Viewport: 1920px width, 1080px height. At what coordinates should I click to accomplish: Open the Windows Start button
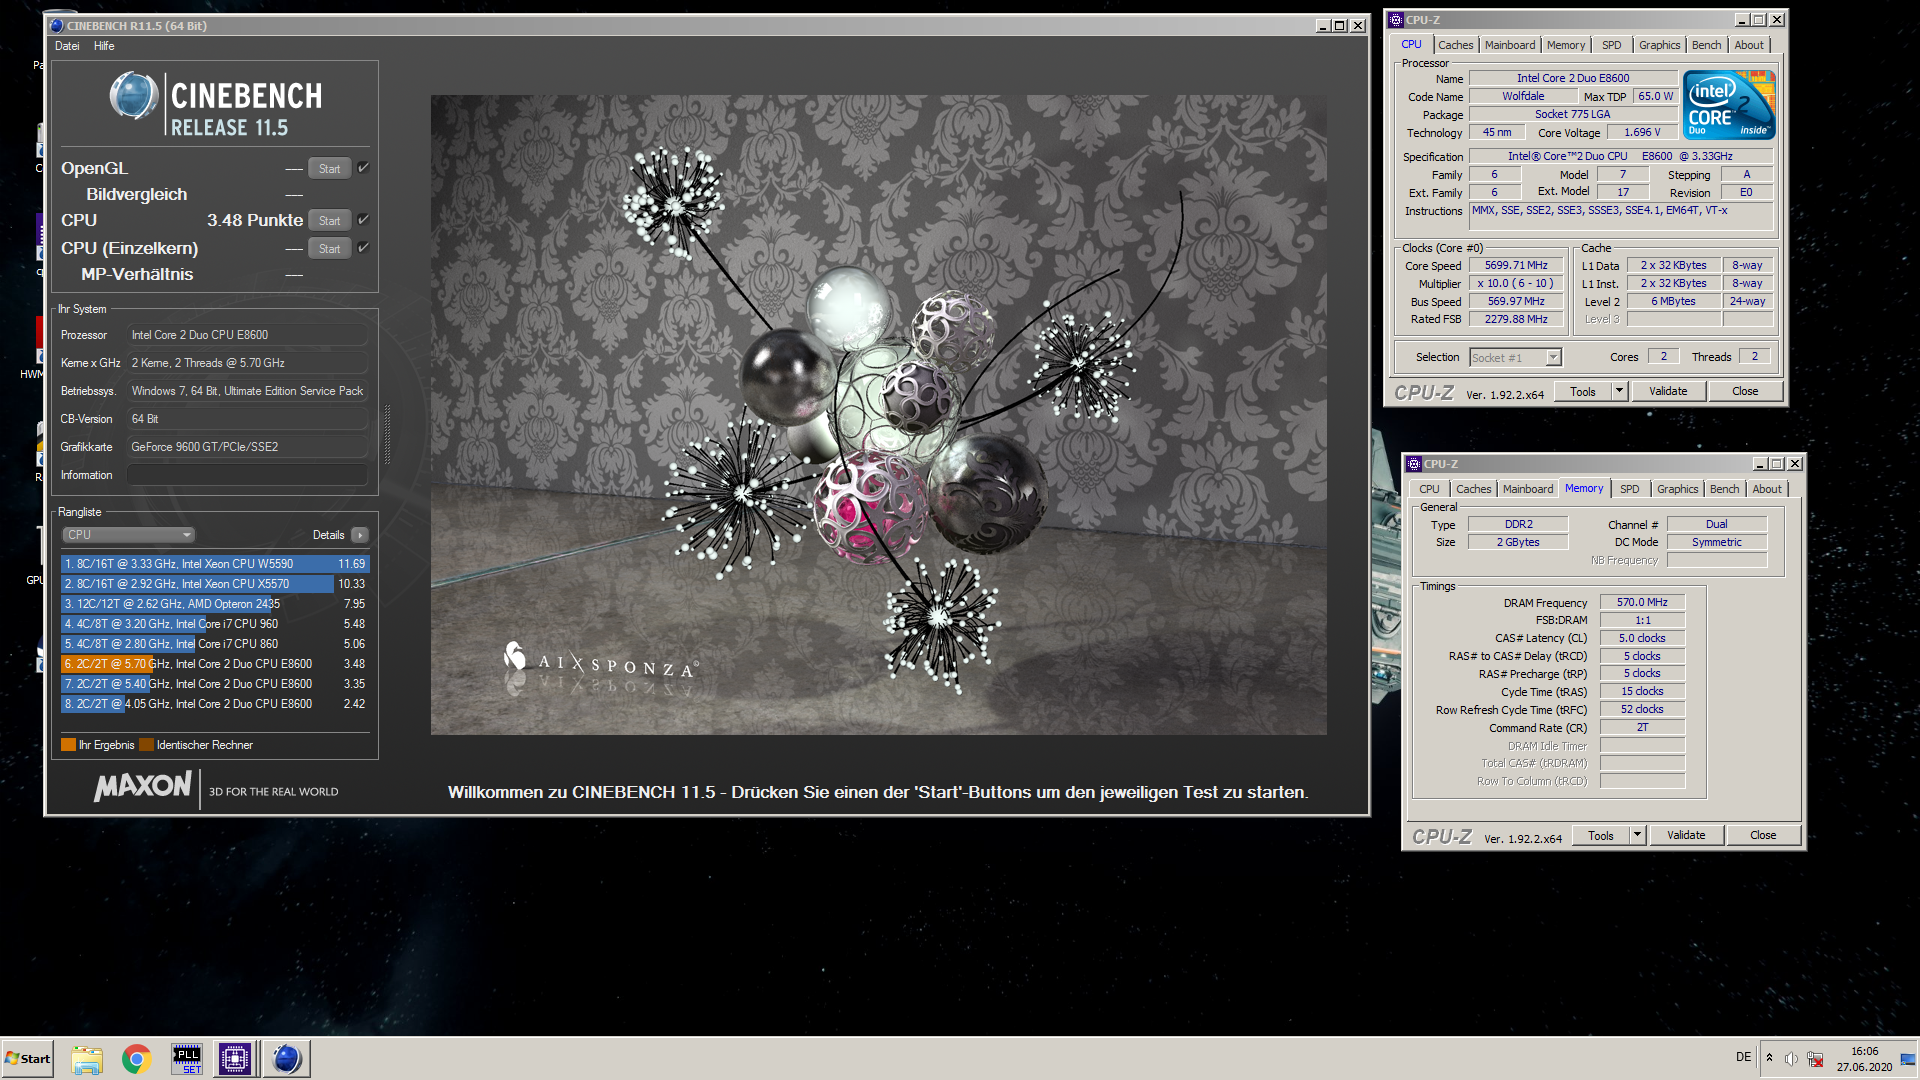coord(27,1058)
